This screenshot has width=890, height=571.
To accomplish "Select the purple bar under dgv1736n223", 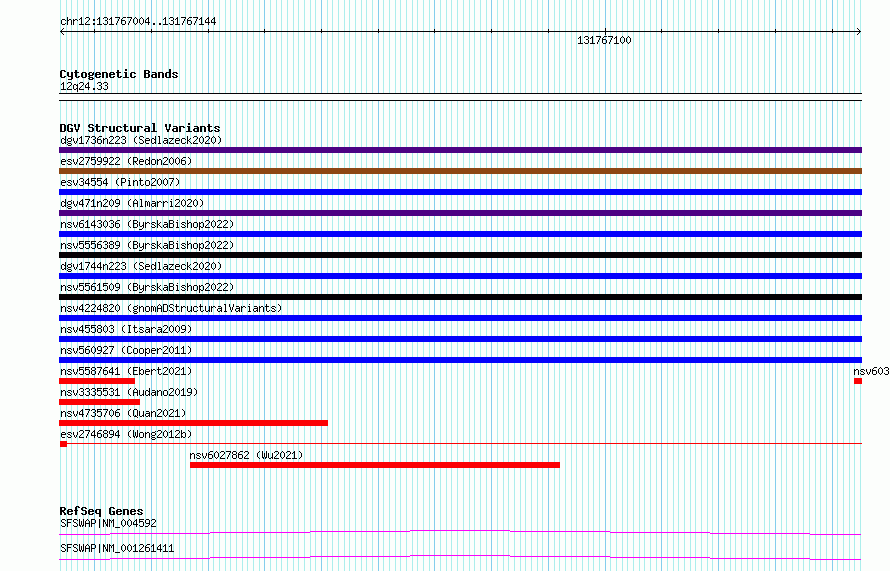I will pyautogui.click(x=460, y=150).
